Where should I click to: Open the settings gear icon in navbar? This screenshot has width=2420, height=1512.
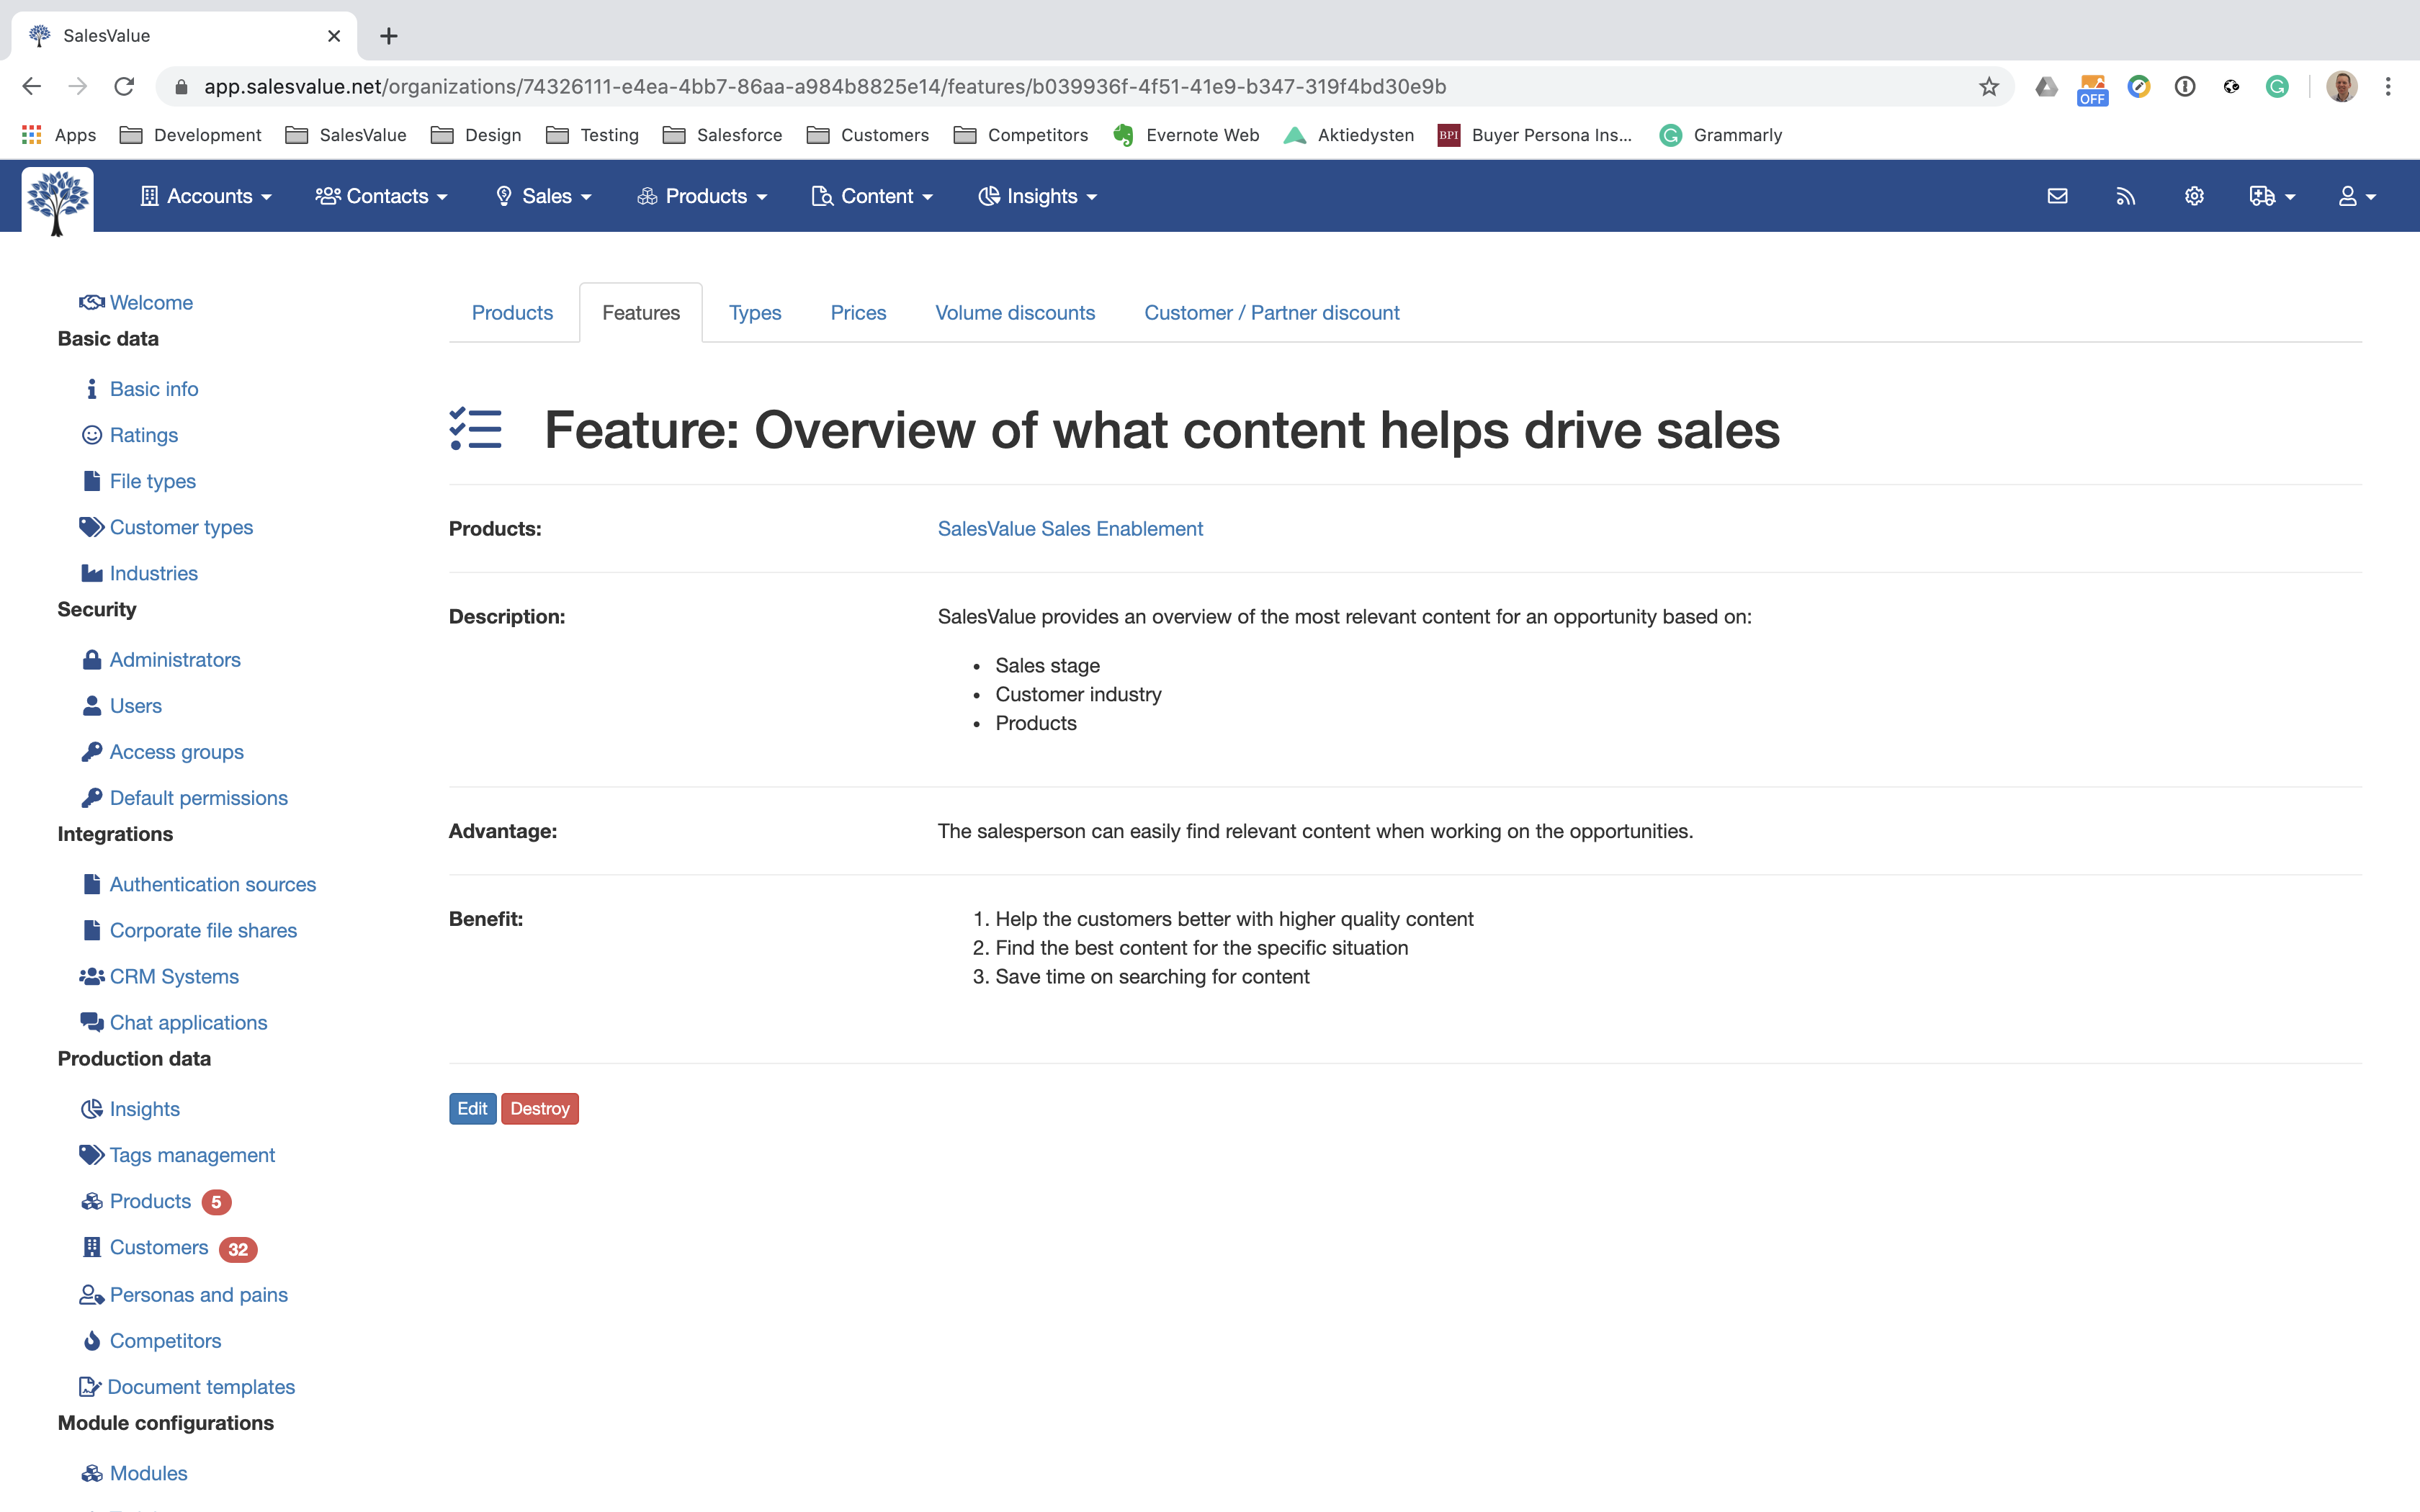click(x=2194, y=196)
